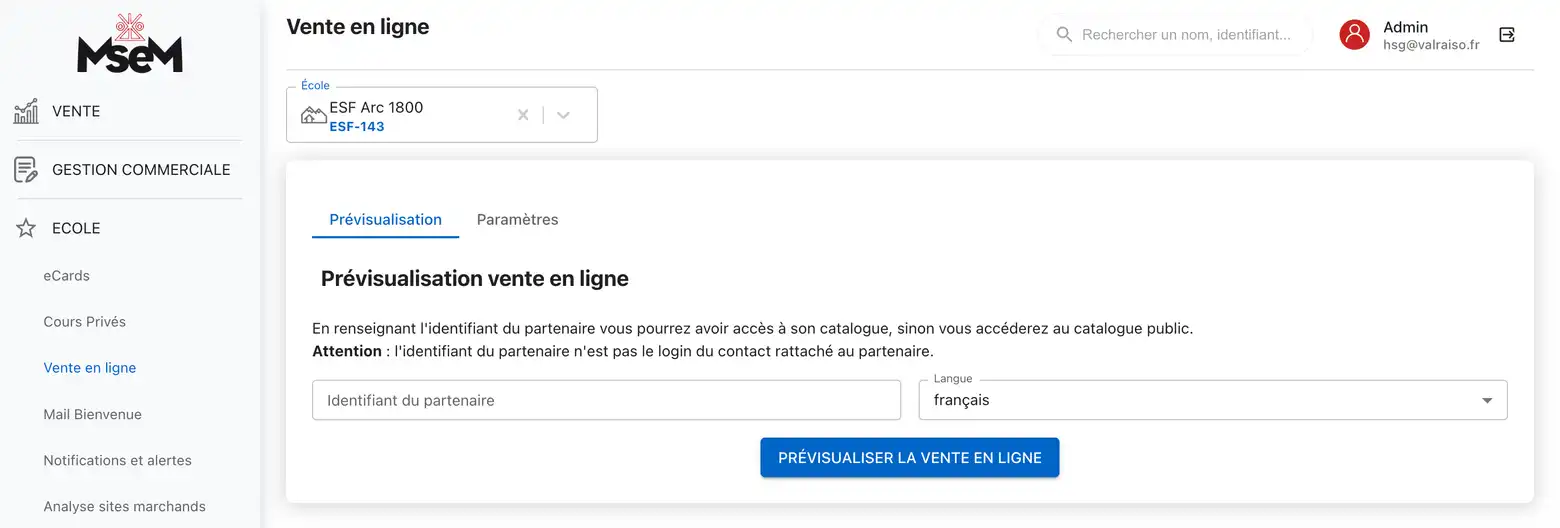1560x528 pixels.
Task: Click the MSEM logo
Action: (130, 44)
